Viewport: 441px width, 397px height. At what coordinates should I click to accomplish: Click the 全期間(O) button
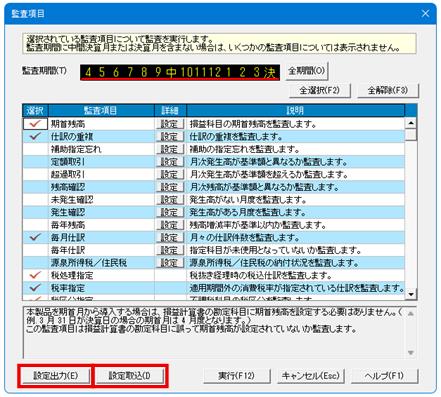(x=307, y=71)
